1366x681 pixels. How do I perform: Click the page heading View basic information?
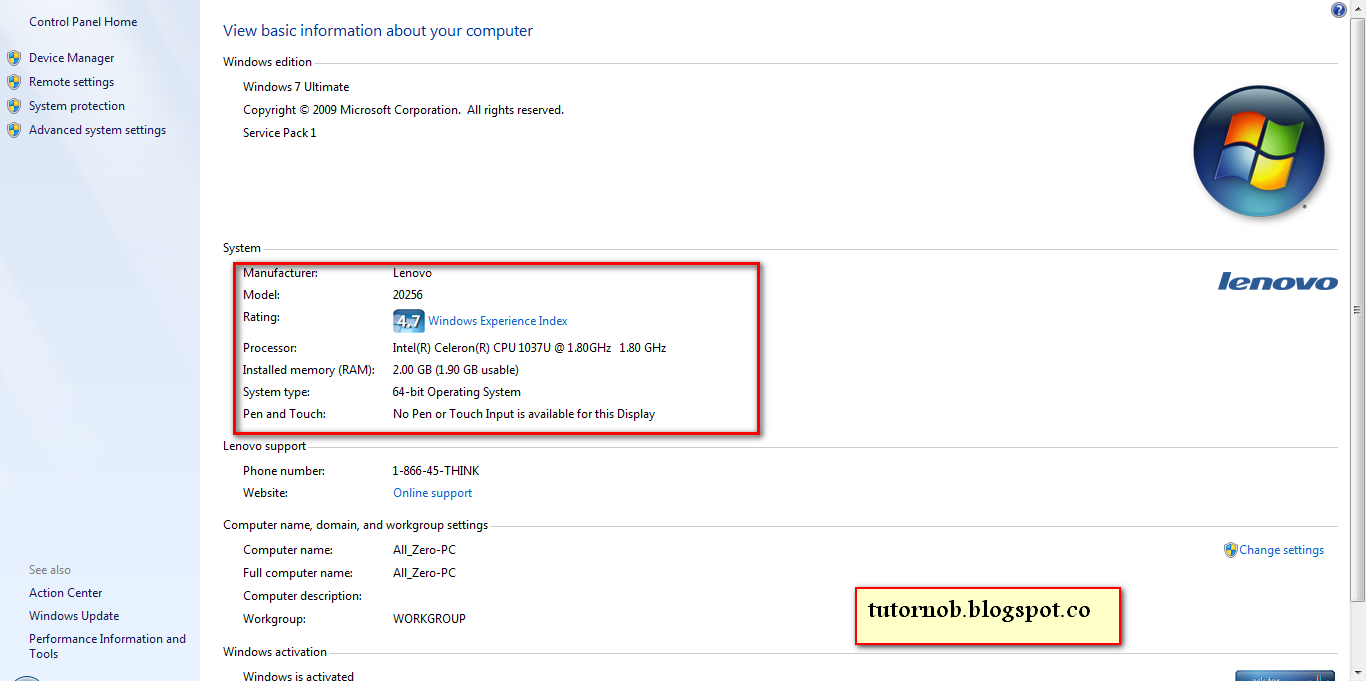point(378,31)
